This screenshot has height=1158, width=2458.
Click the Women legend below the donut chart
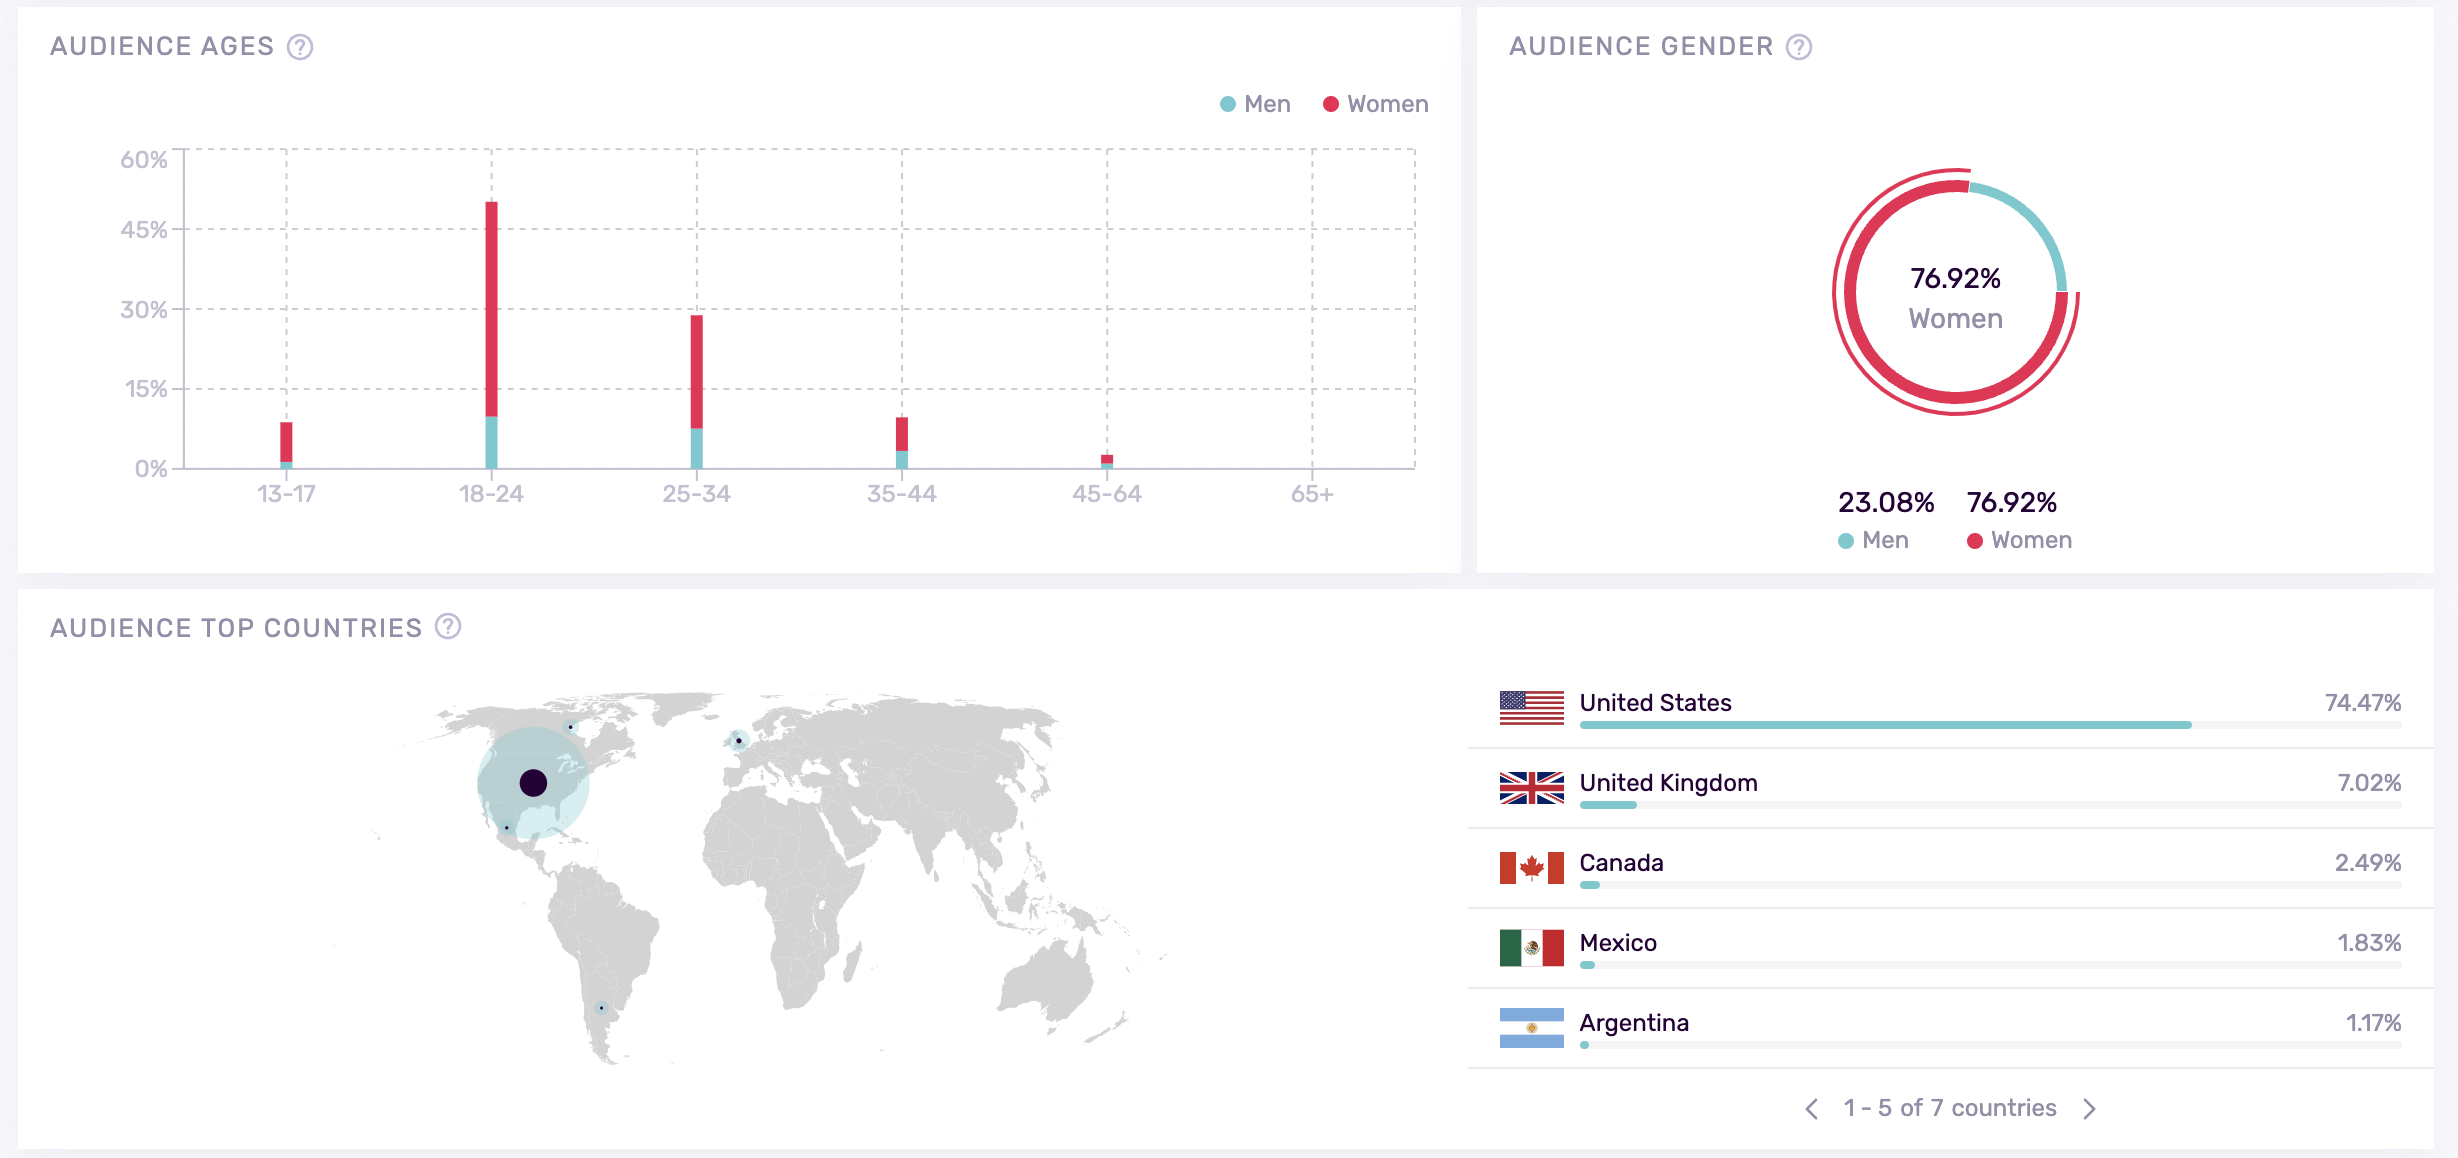tap(2018, 539)
